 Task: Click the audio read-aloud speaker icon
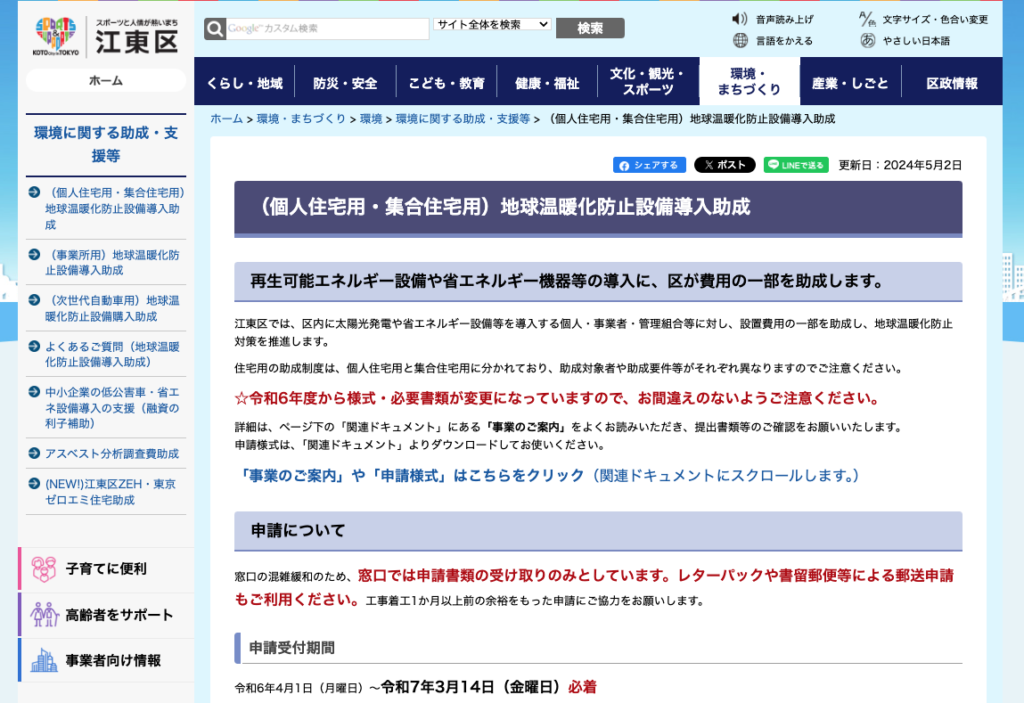tap(740, 18)
